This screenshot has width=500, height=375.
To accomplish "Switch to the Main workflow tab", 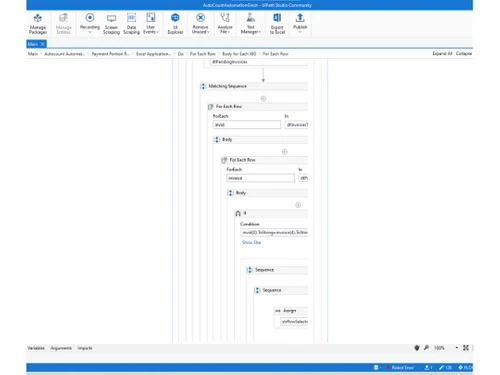I will [33, 44].
